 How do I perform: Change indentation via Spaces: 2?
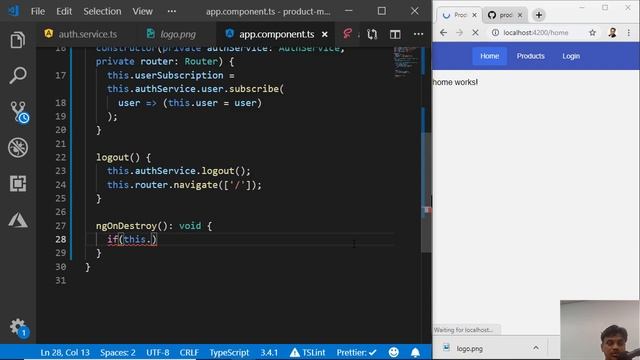tap(118, 352)
